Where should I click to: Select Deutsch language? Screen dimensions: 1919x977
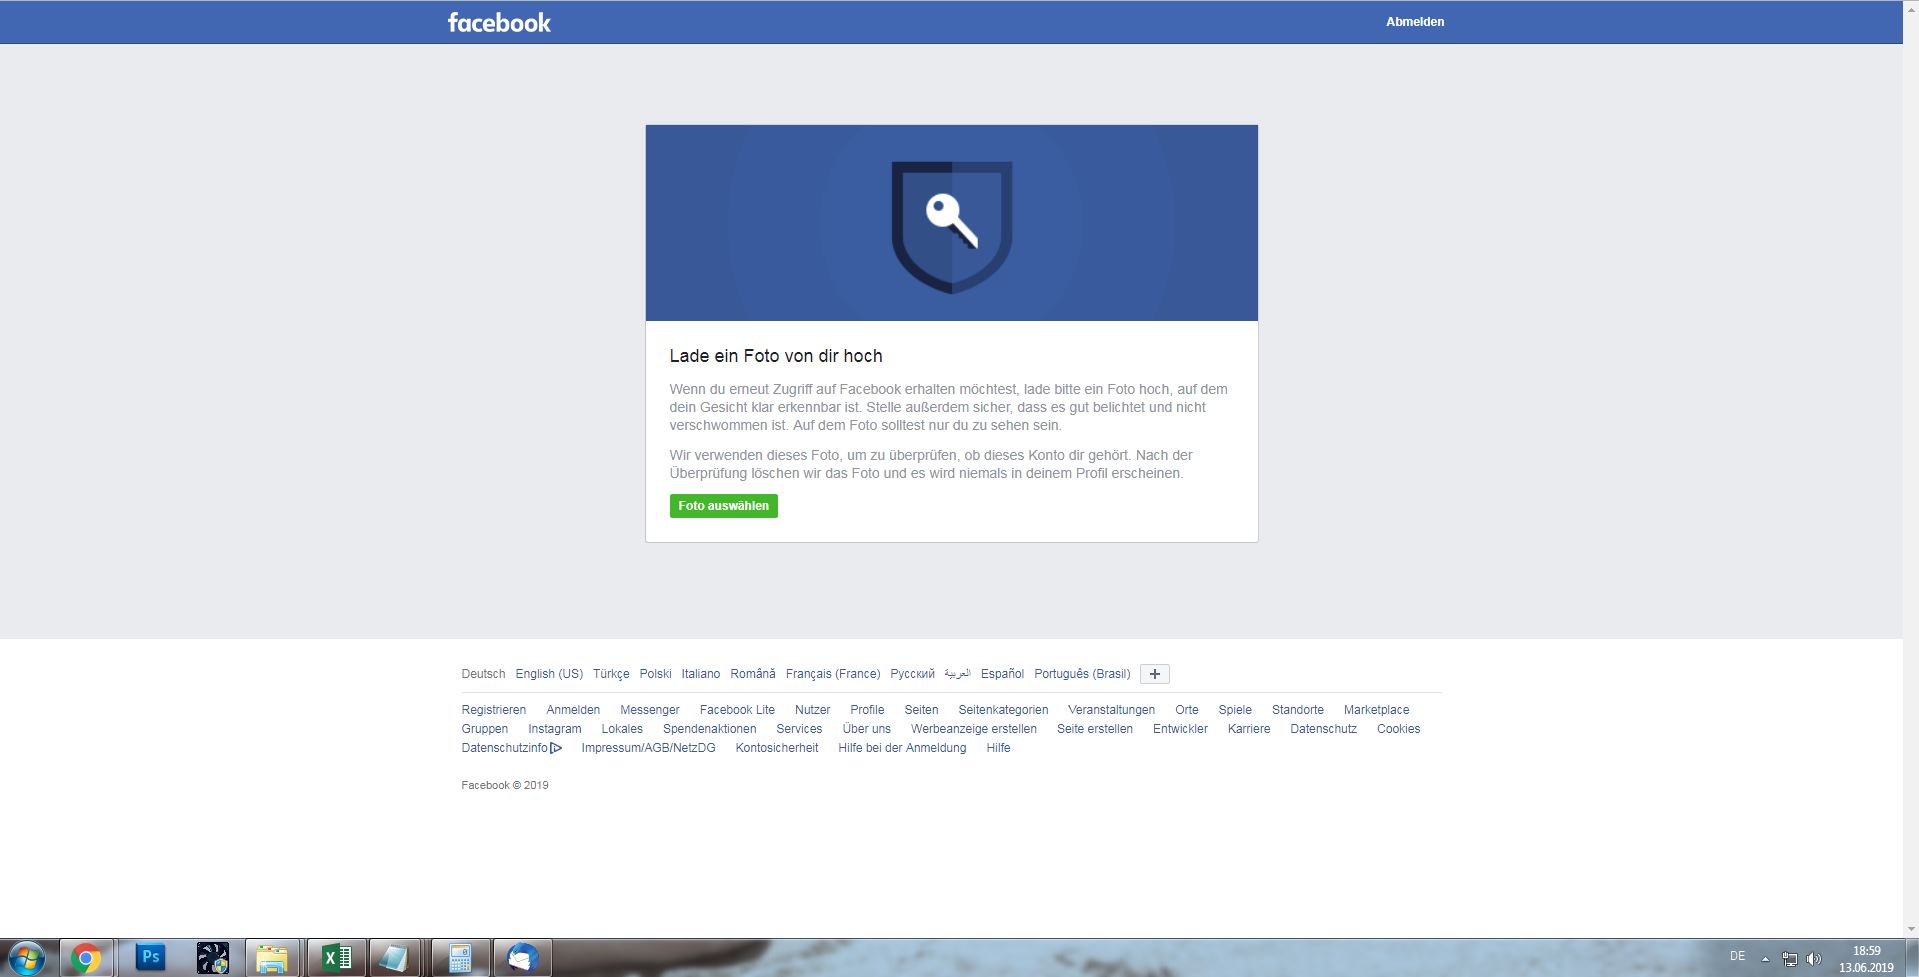pos(483,674)
